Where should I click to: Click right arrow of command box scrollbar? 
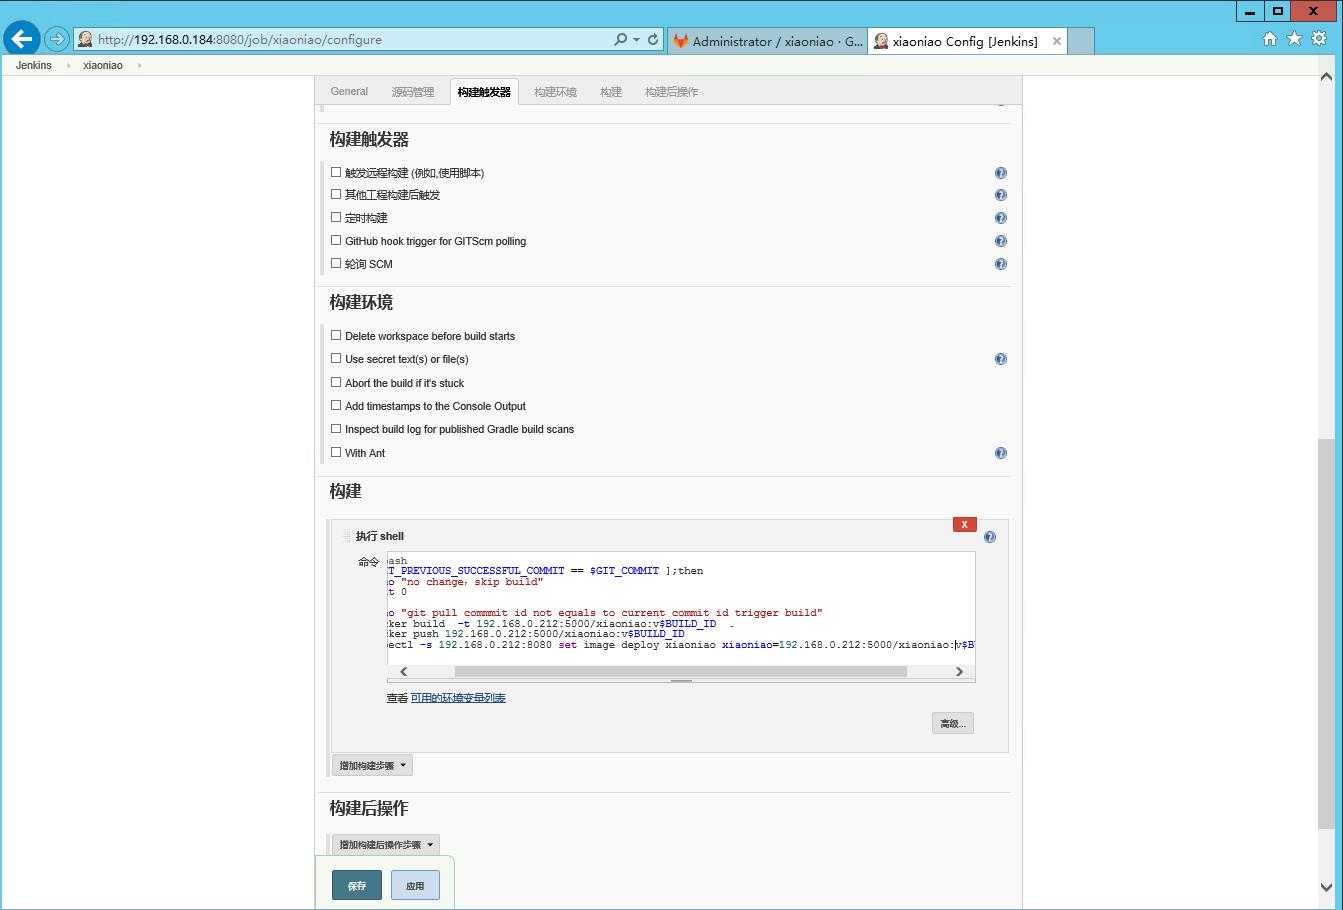[x=959, y=672]
